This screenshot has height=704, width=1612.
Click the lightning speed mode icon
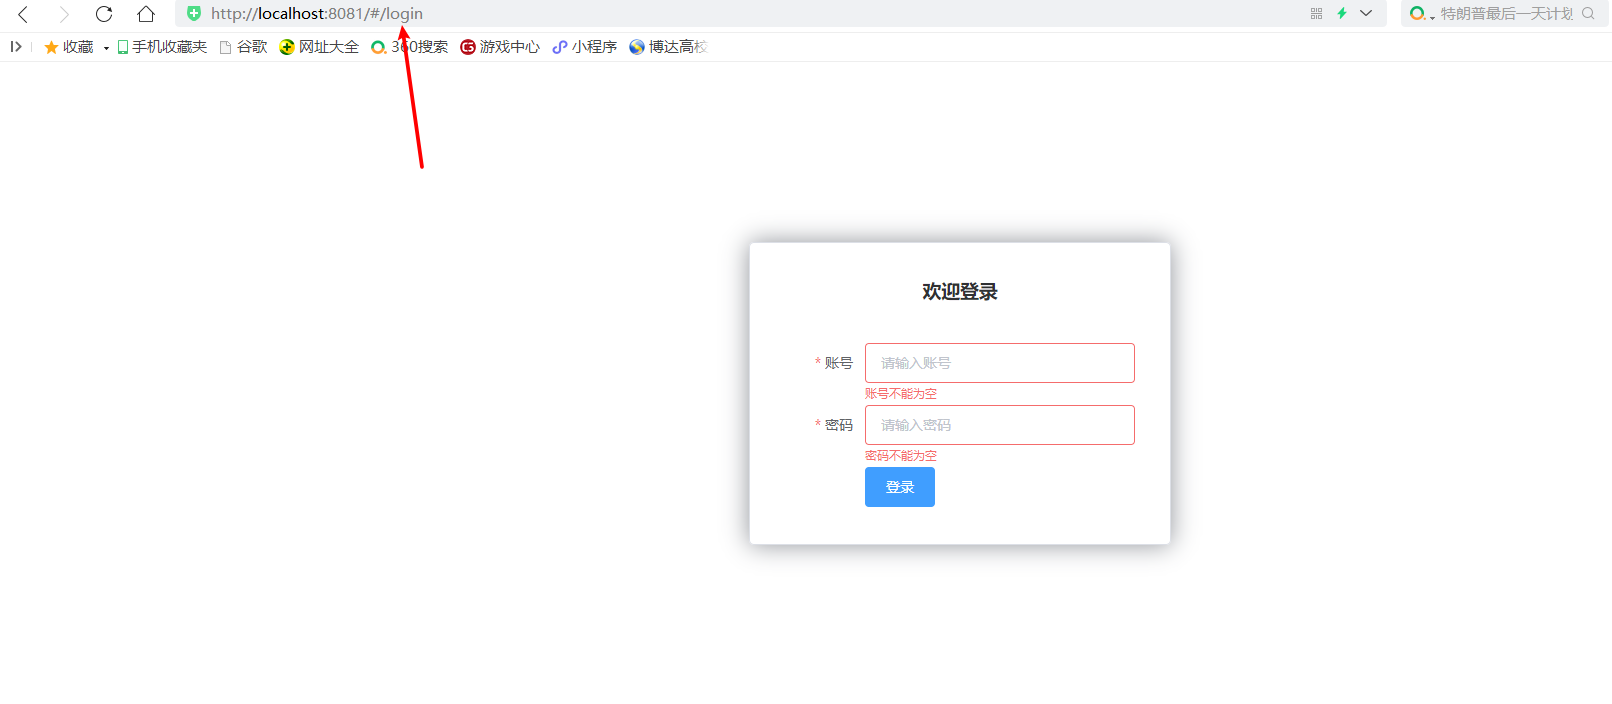click(1342, 13)
